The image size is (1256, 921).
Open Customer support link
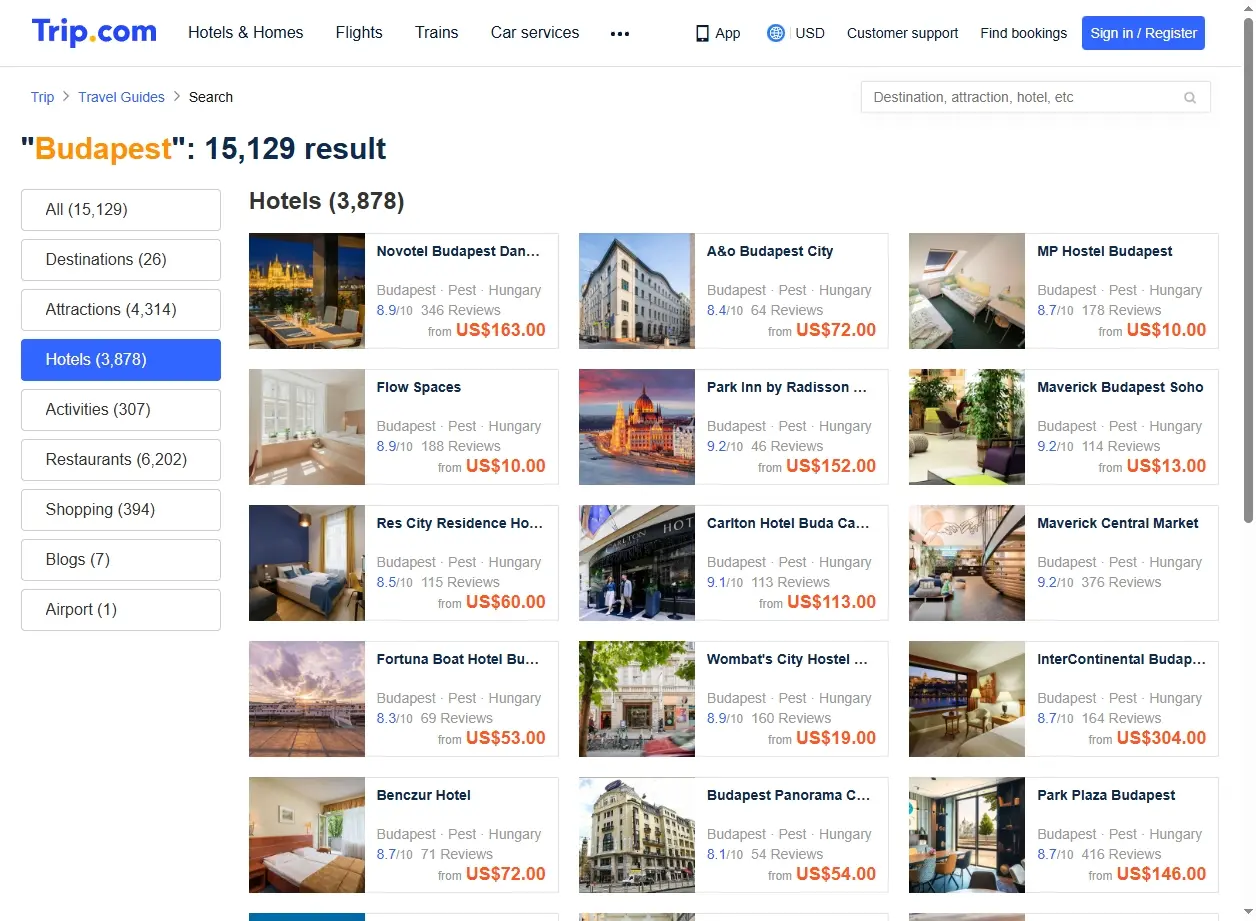902,33
